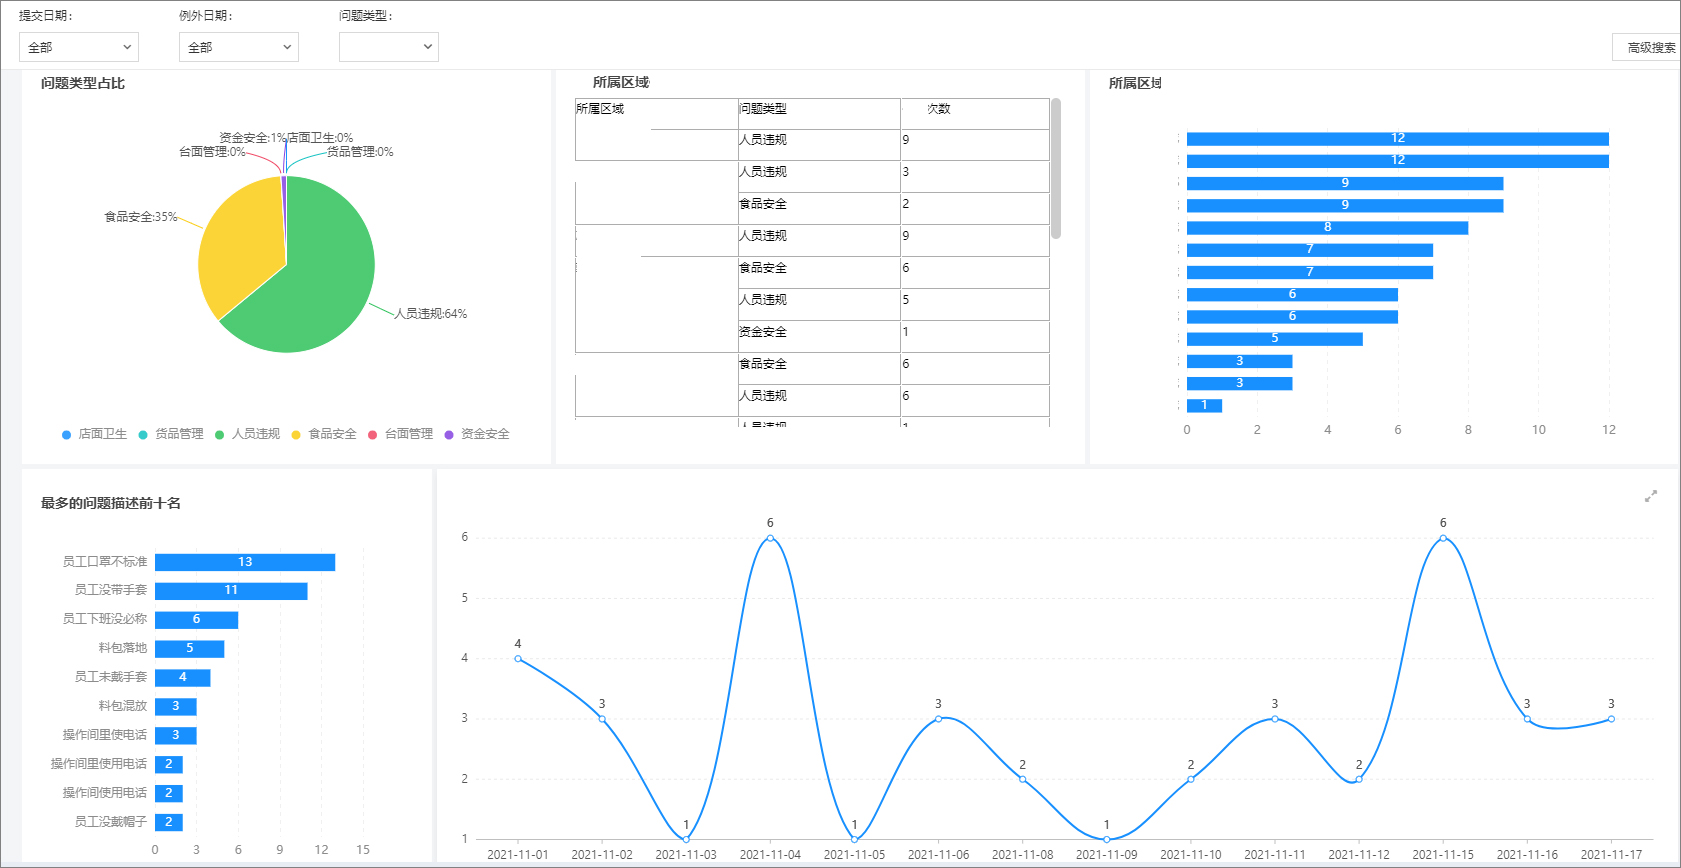Toggle 人员违规 legend item
Screen dimensions: 1681x868
[x=248, y=434]
